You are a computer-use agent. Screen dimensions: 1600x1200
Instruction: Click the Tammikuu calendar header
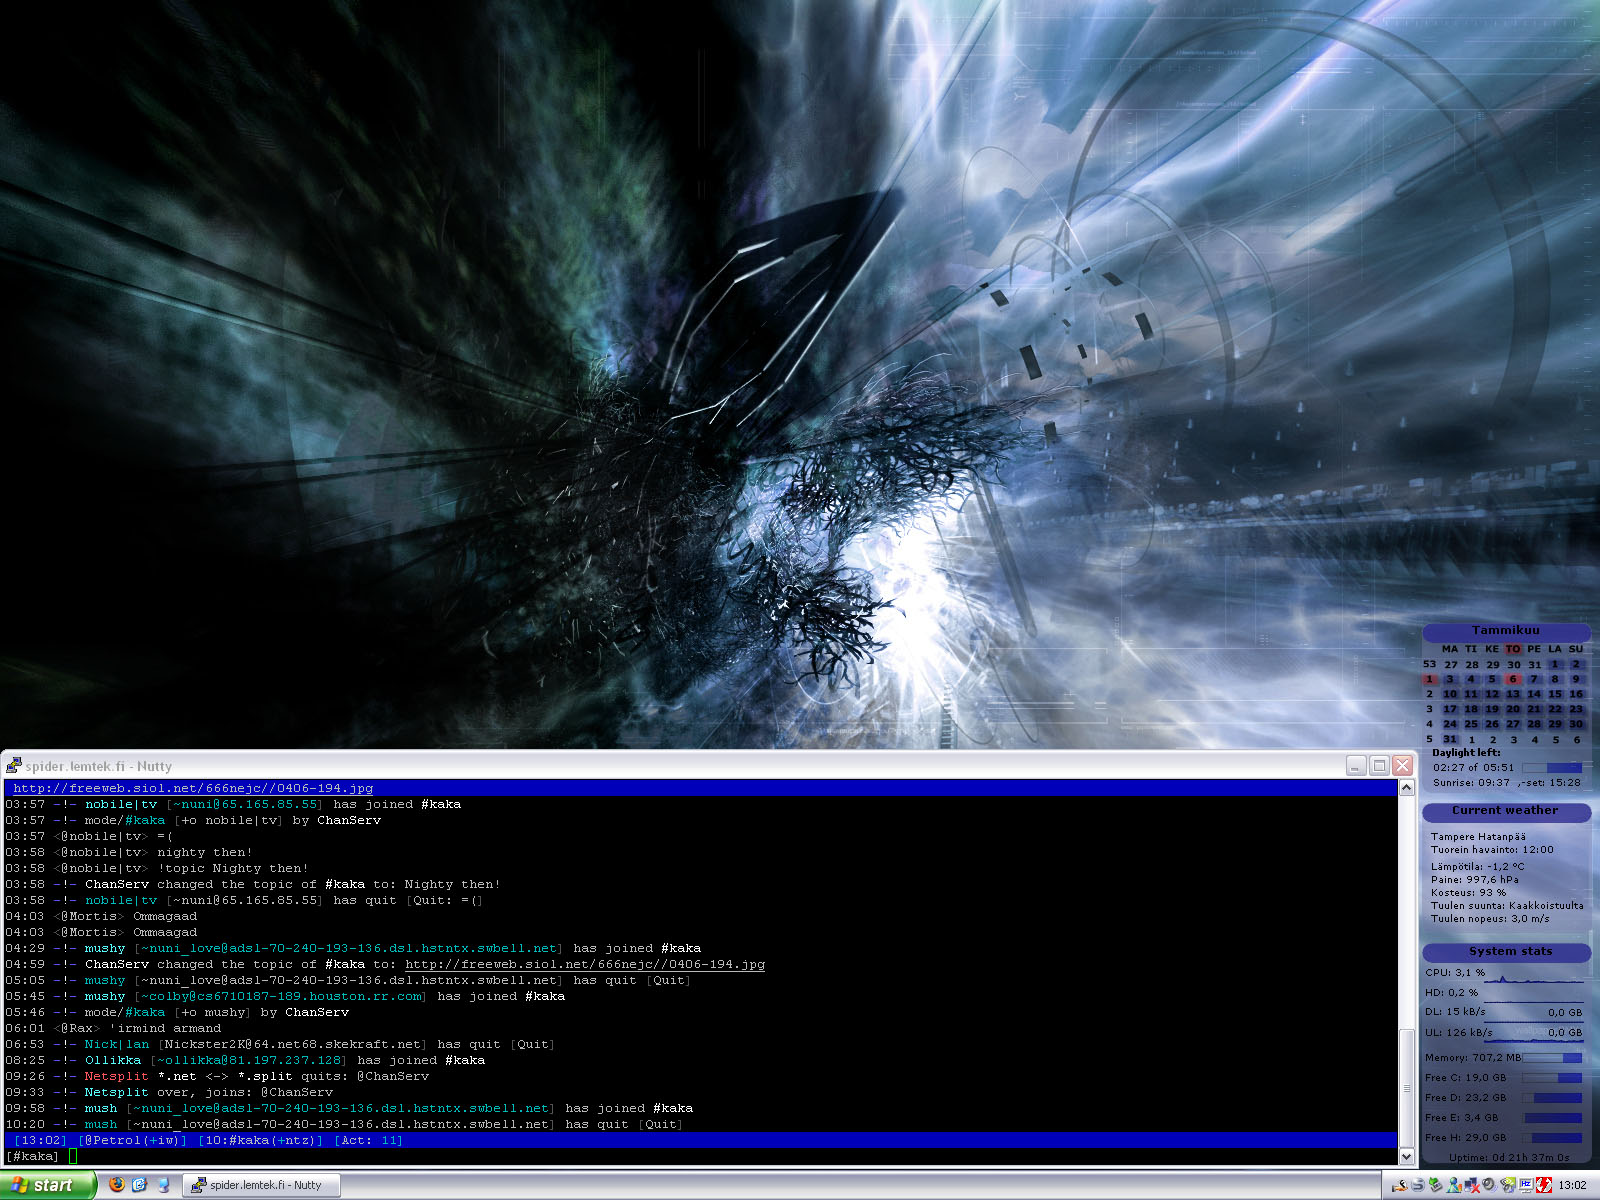coord(1506,631)
